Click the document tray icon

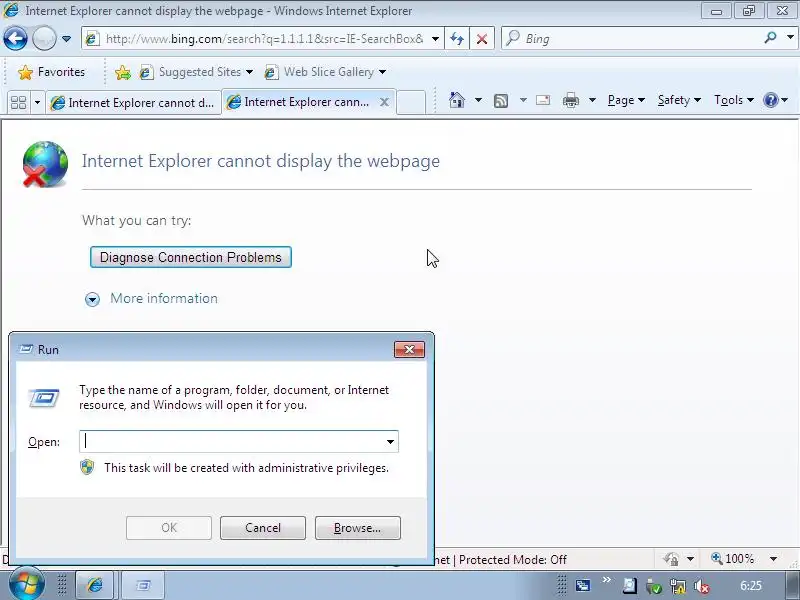630,586
